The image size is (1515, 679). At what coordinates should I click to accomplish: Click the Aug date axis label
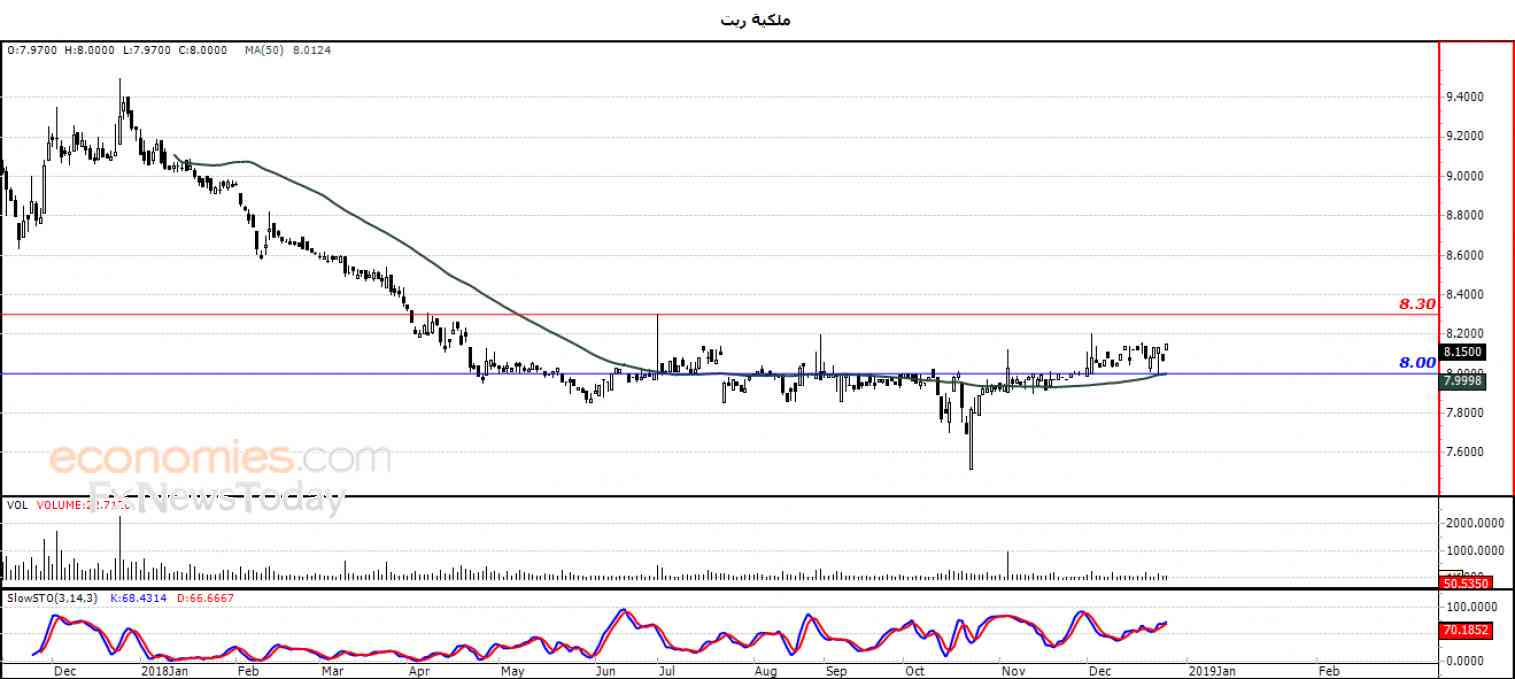point(766,671)
